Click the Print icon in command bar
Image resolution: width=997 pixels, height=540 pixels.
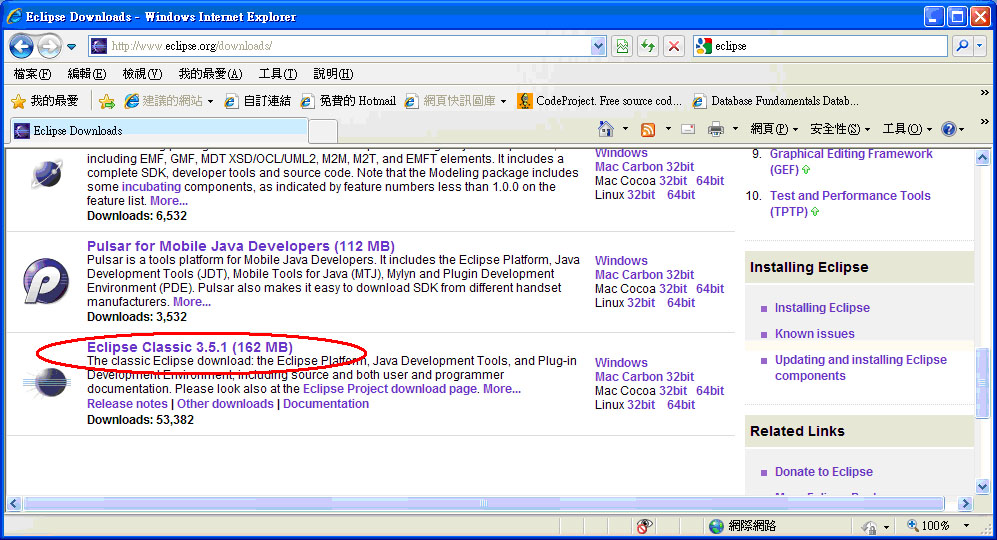click(x=716, y=129)
